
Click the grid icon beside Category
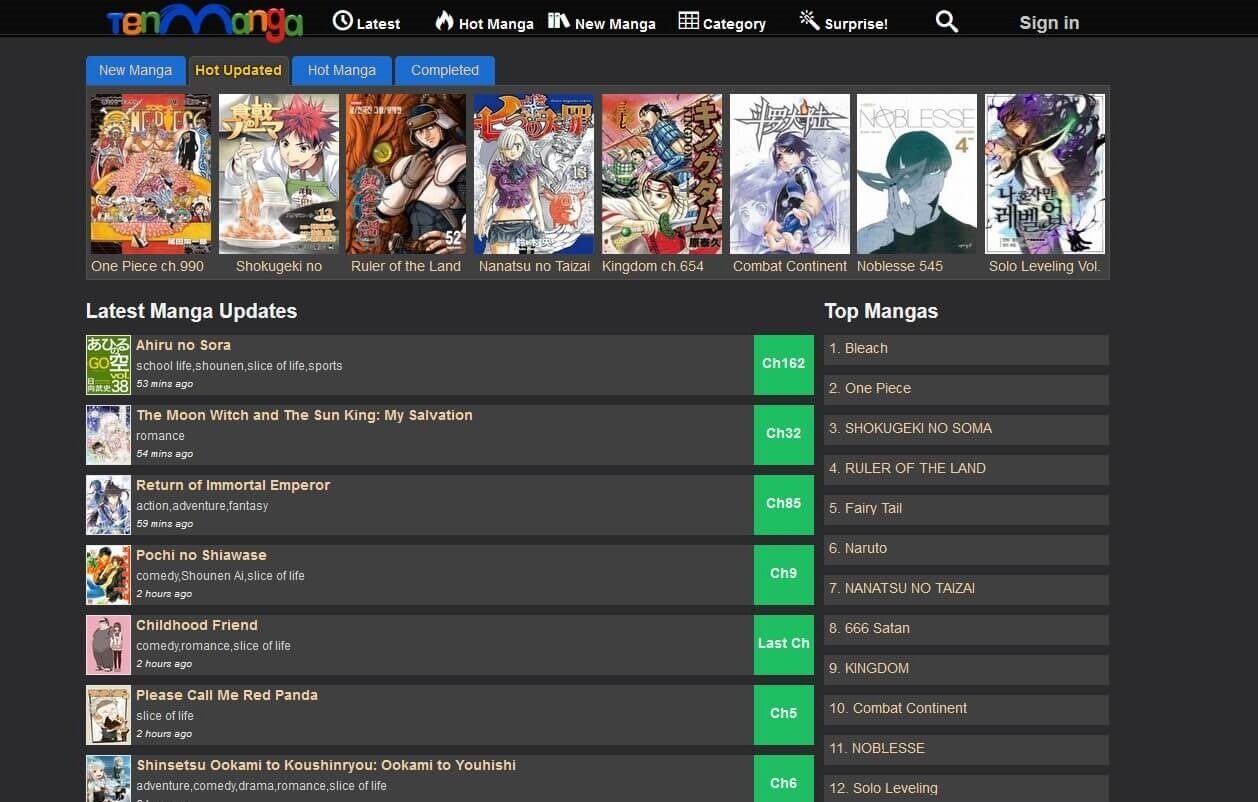pos(688,21)
